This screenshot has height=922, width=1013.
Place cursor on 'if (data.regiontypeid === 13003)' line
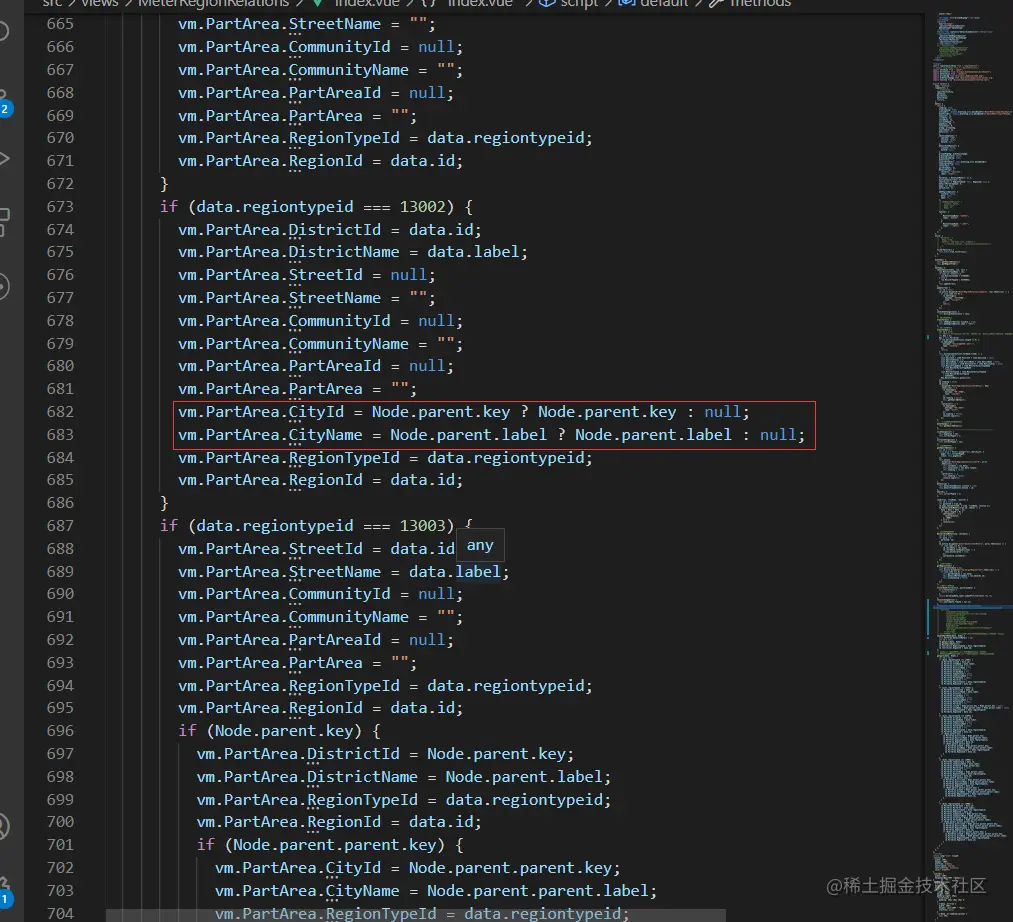317,526
